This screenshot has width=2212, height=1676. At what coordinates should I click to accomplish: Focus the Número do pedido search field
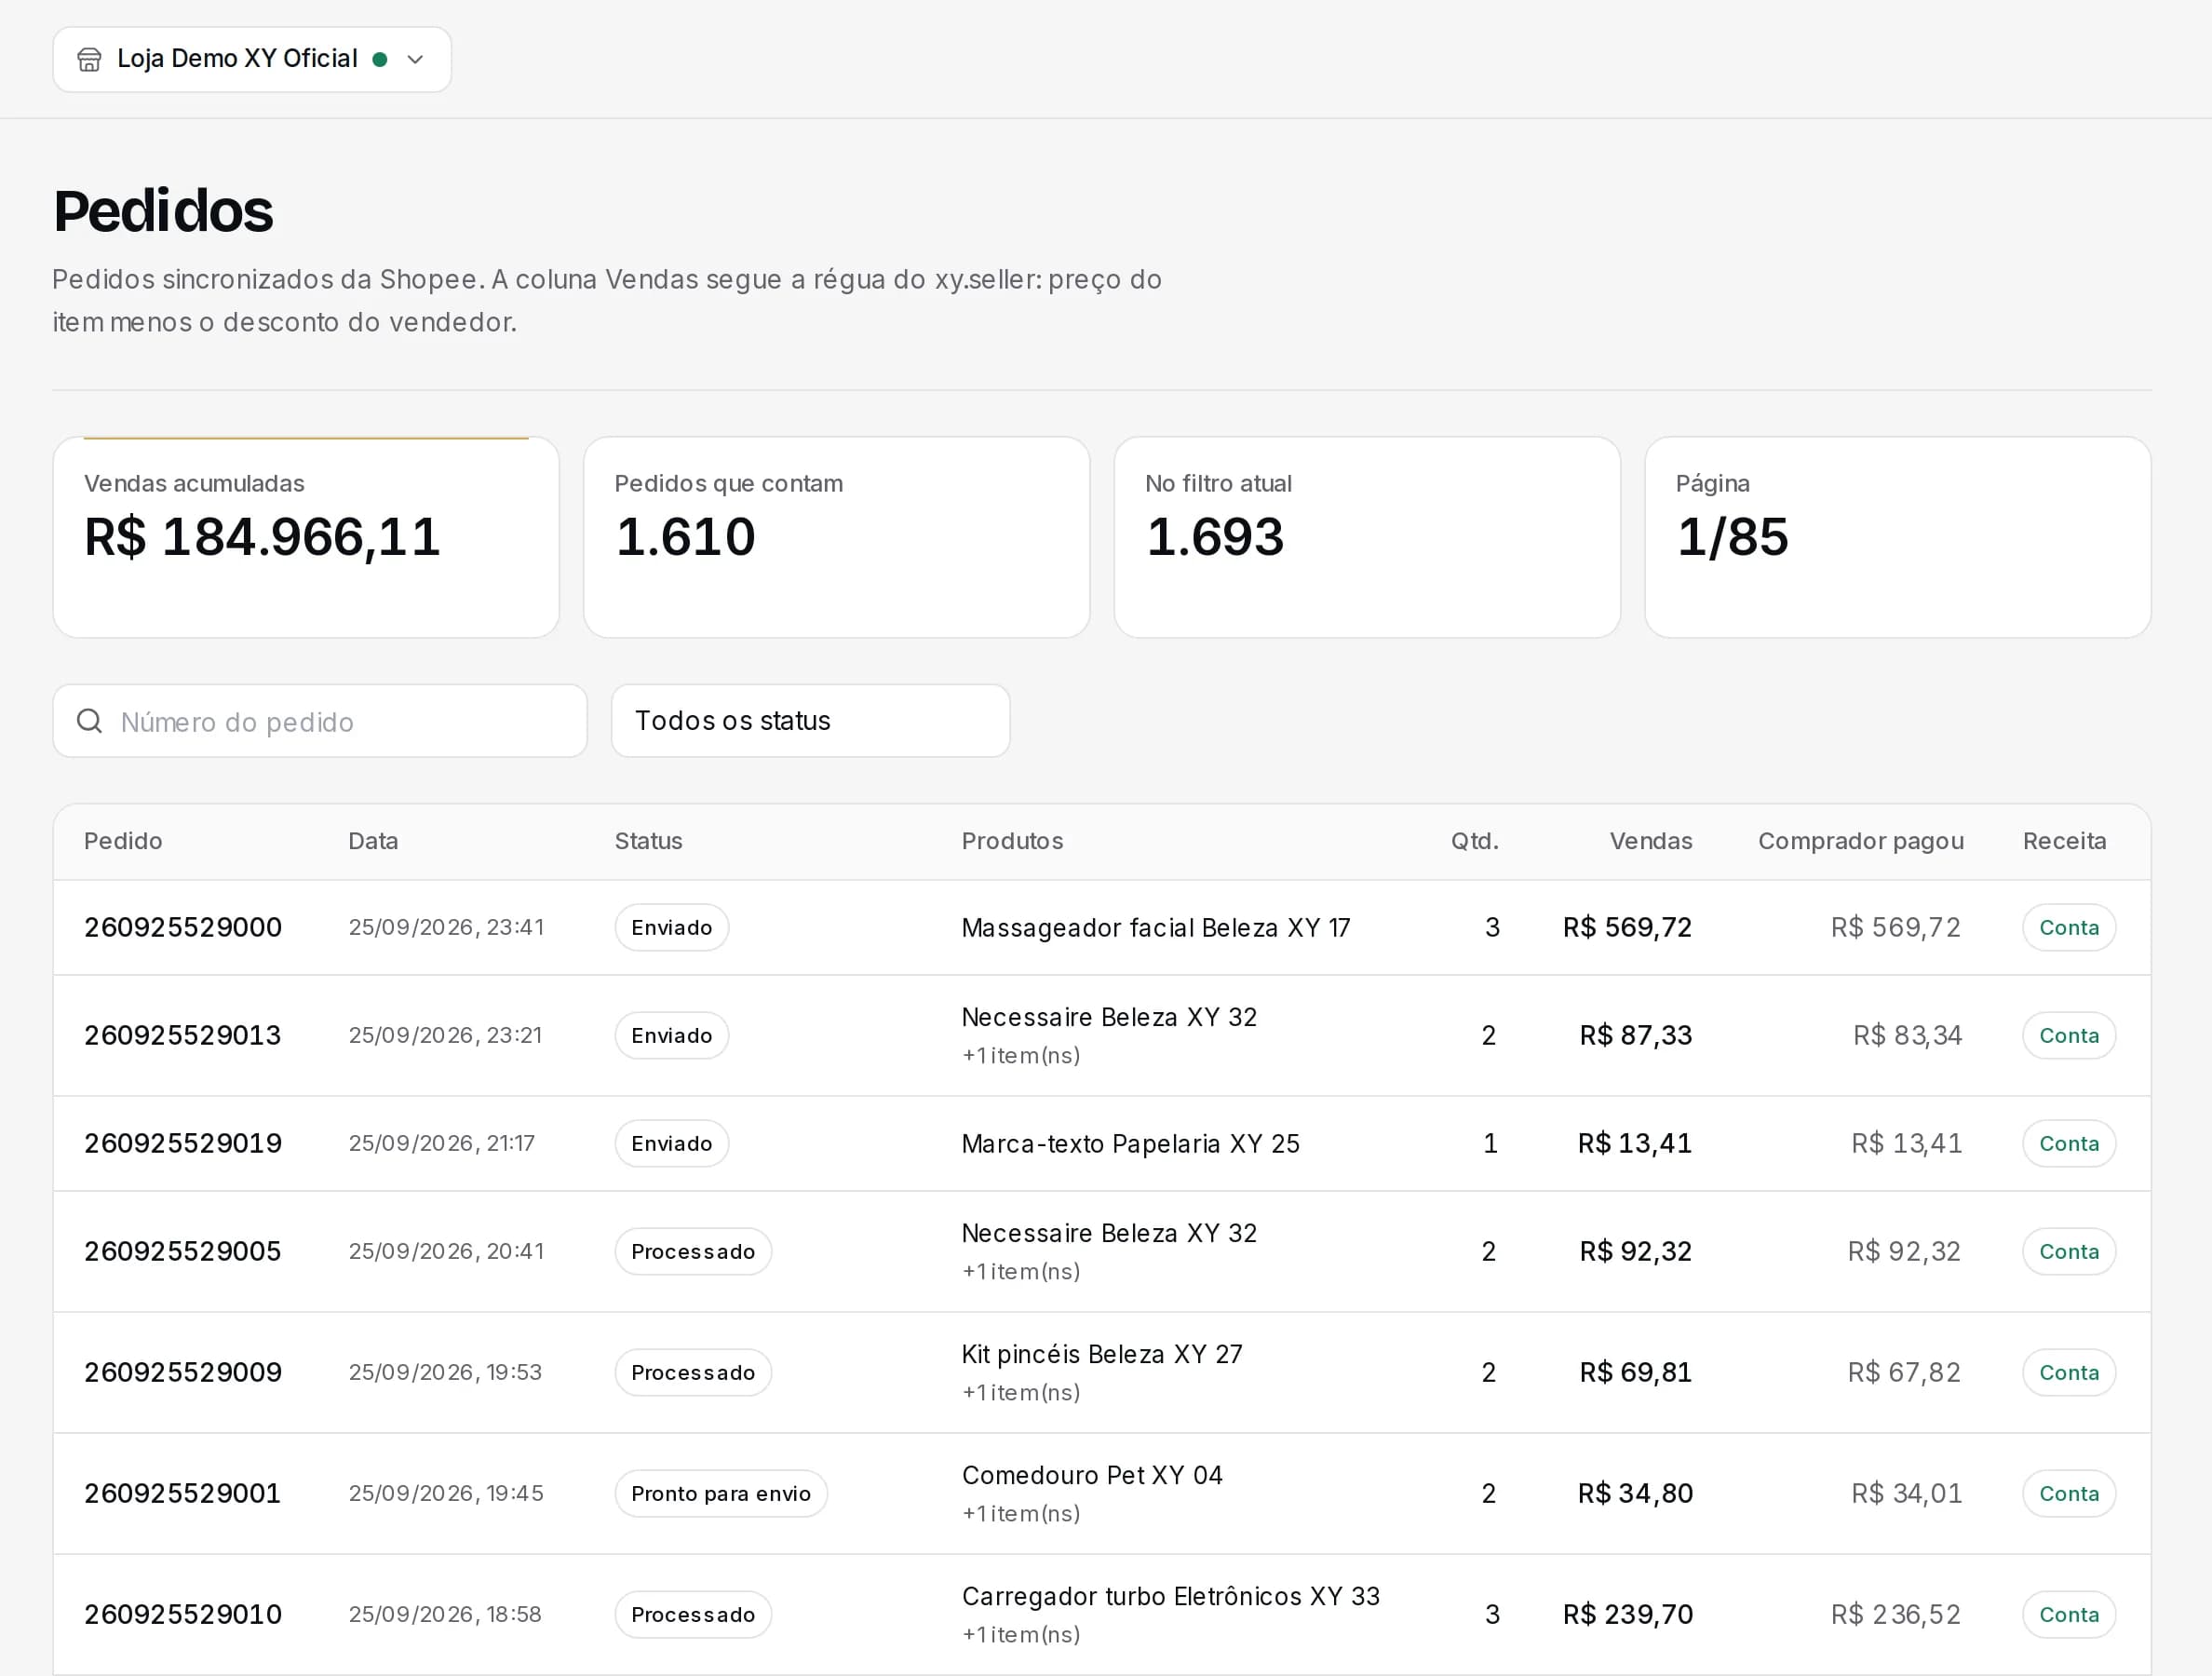pos(320,721)
